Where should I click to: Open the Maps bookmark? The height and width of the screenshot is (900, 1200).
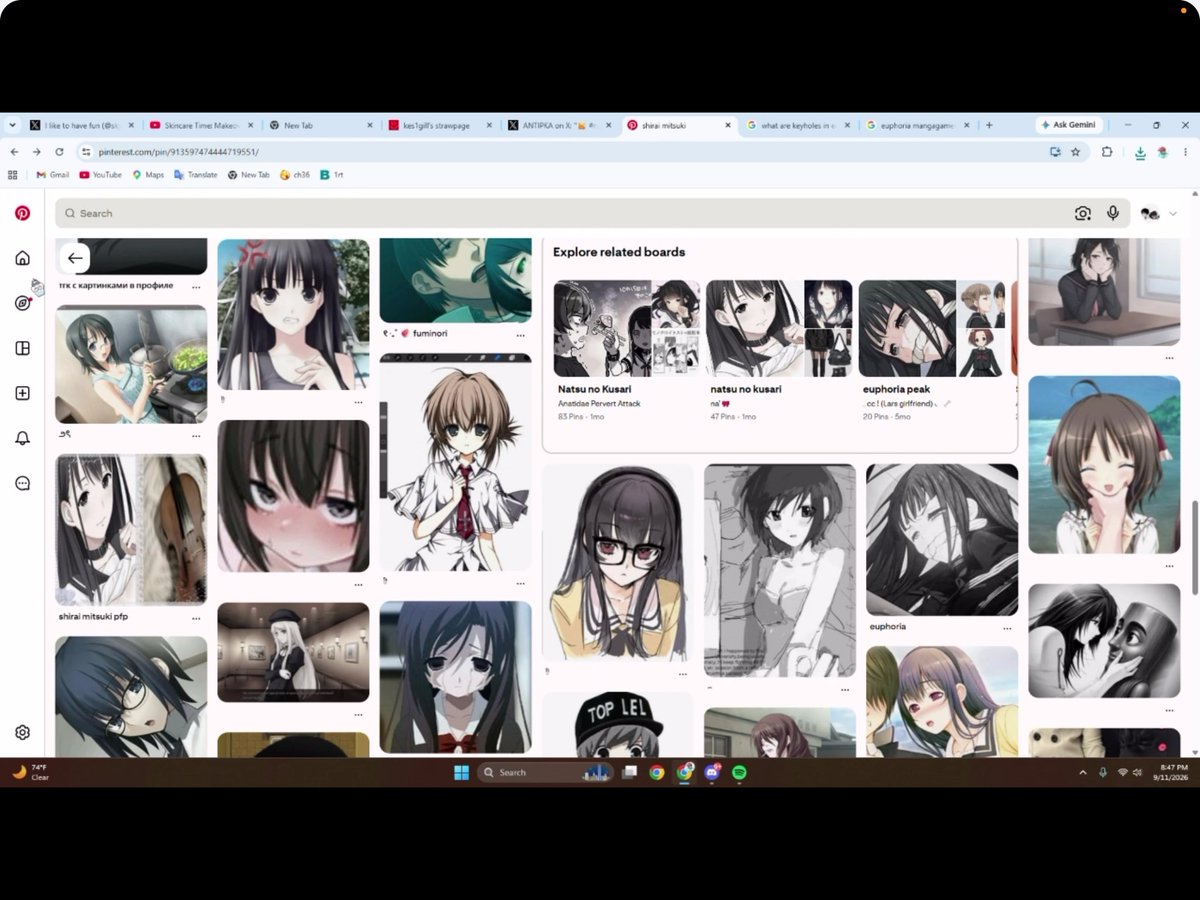point(148,174)
